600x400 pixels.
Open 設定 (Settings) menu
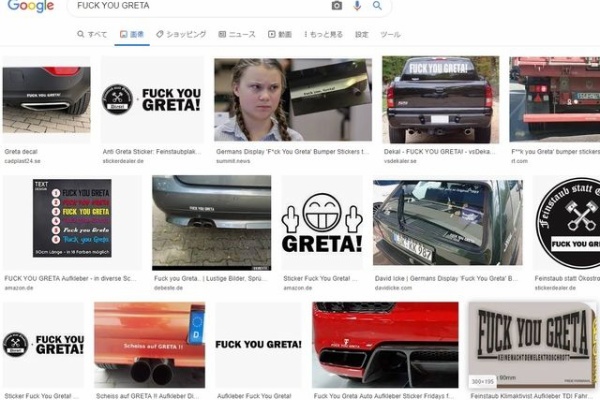(362, 34)
